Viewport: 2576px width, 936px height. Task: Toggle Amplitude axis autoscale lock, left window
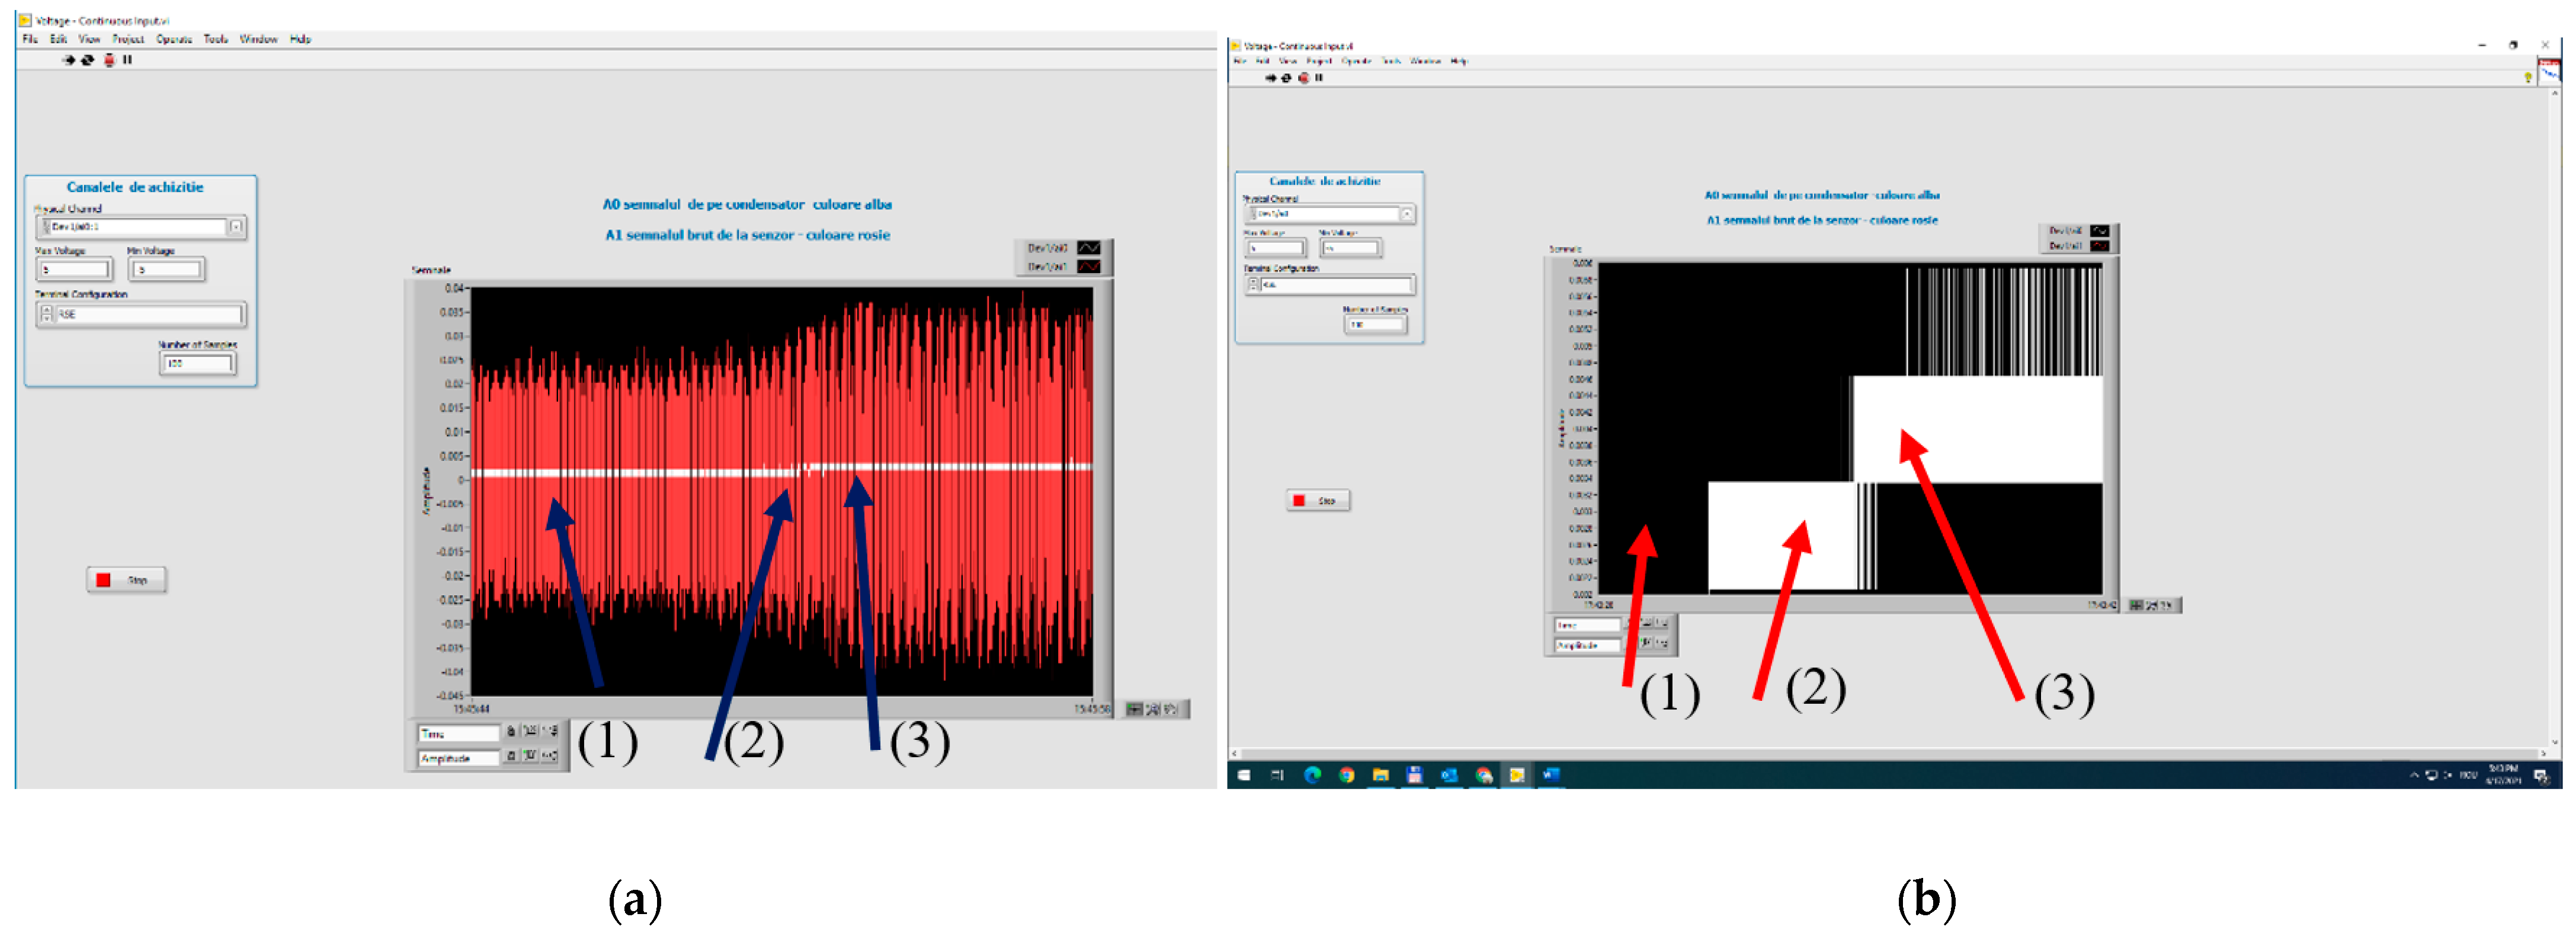pyautogui.click(x=511, y=756)
